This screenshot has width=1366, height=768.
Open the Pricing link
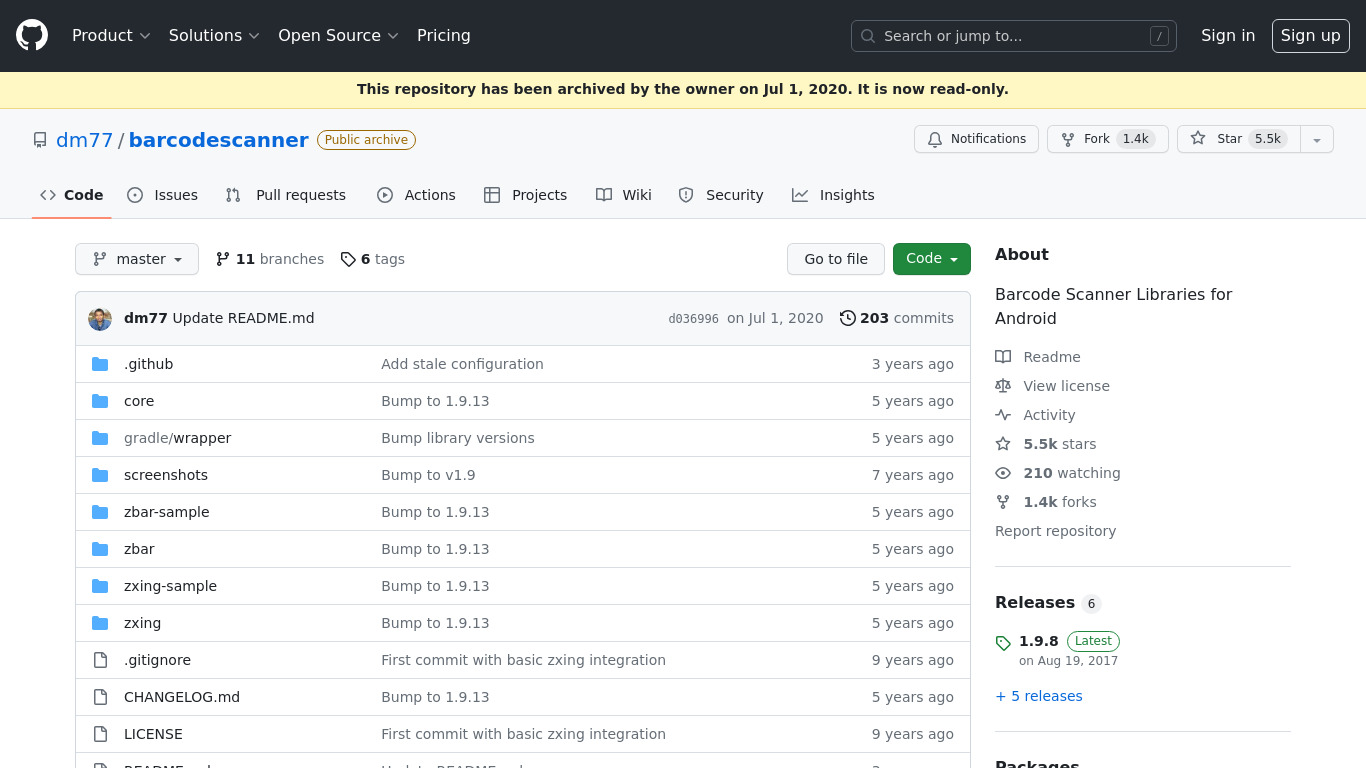[444, 36]
